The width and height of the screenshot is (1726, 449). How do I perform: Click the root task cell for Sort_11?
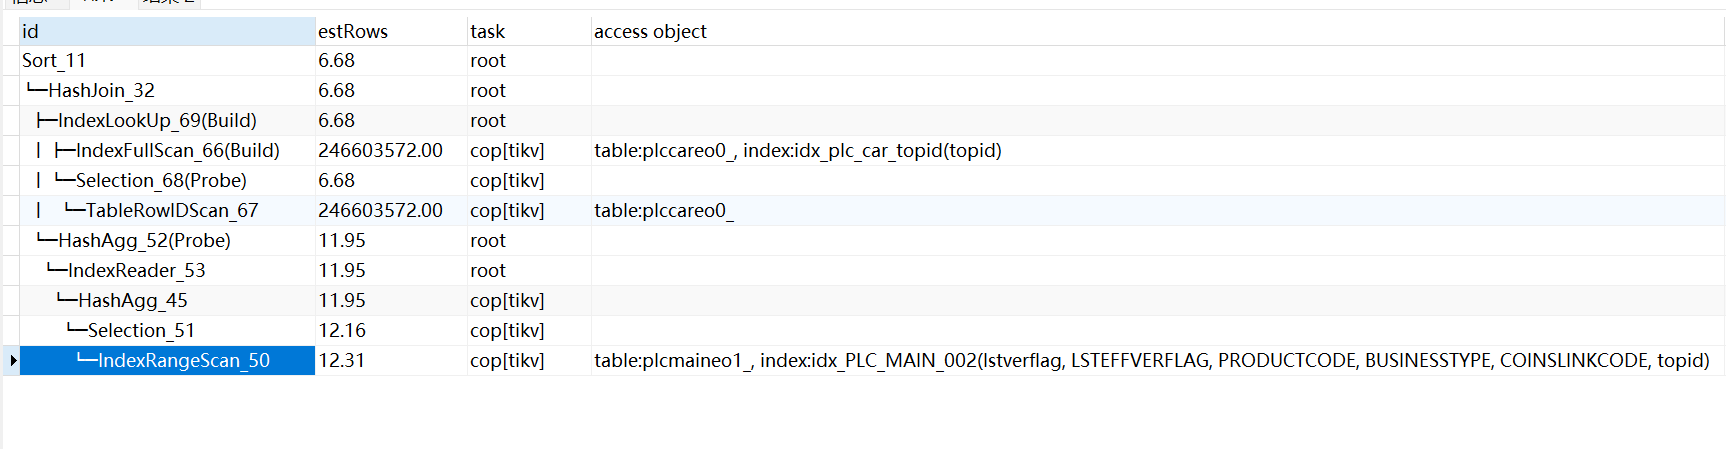coord(488,61)
